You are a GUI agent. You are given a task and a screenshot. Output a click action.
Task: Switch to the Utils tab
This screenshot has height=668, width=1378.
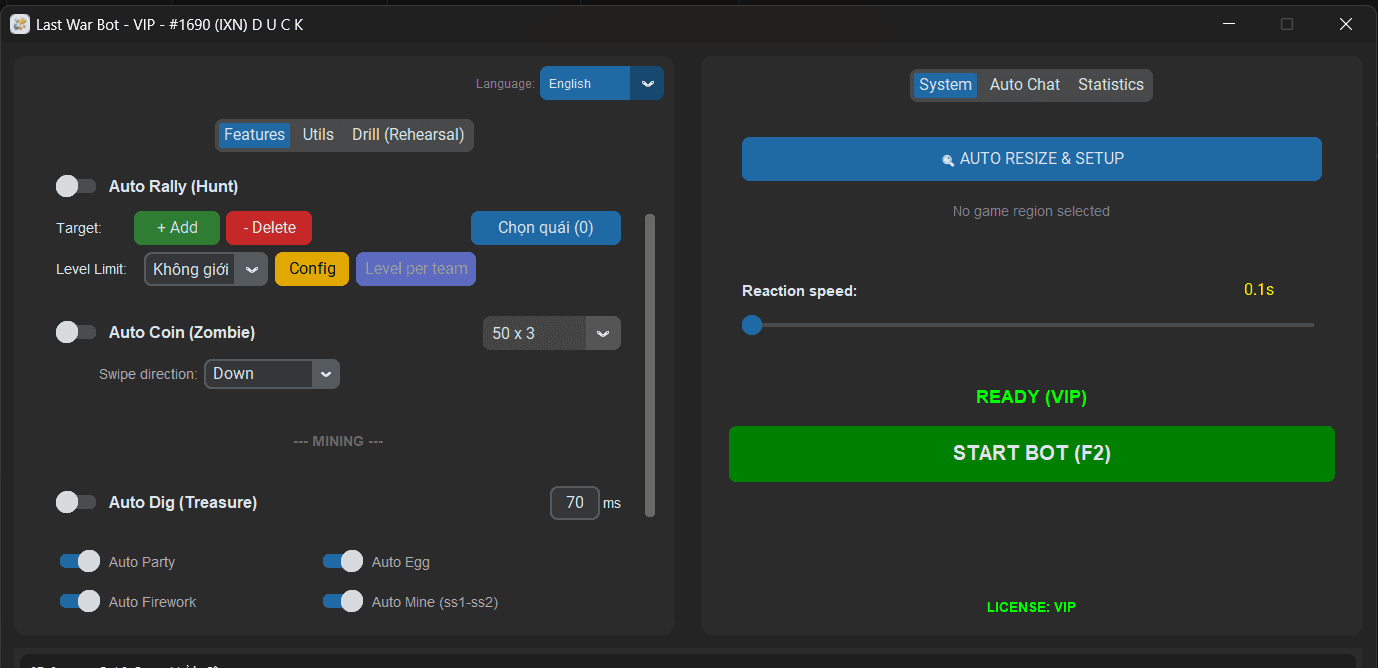(x=318, y=135)
